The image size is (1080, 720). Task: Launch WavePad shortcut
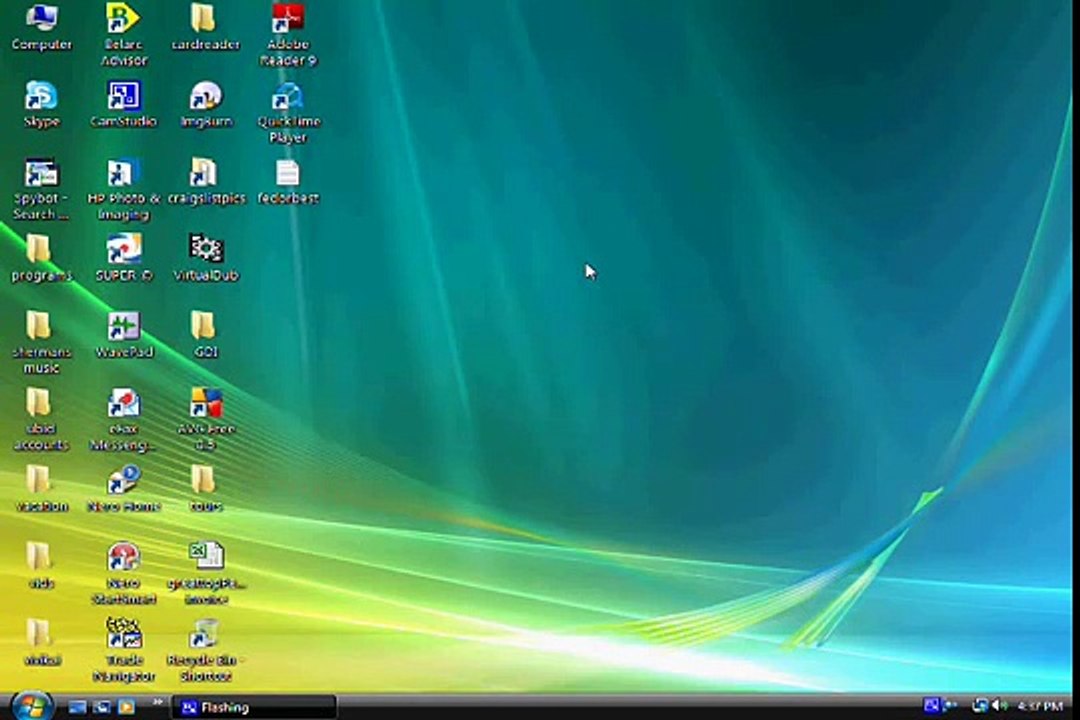point(123,336)
